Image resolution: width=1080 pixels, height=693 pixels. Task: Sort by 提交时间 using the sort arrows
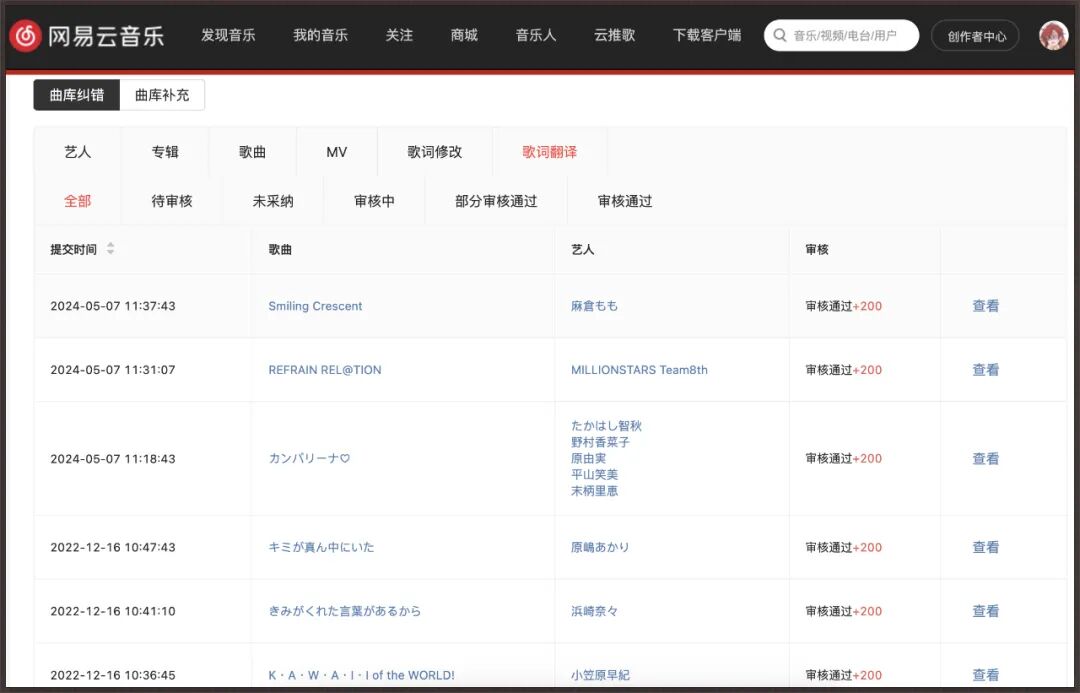(110, 249)
